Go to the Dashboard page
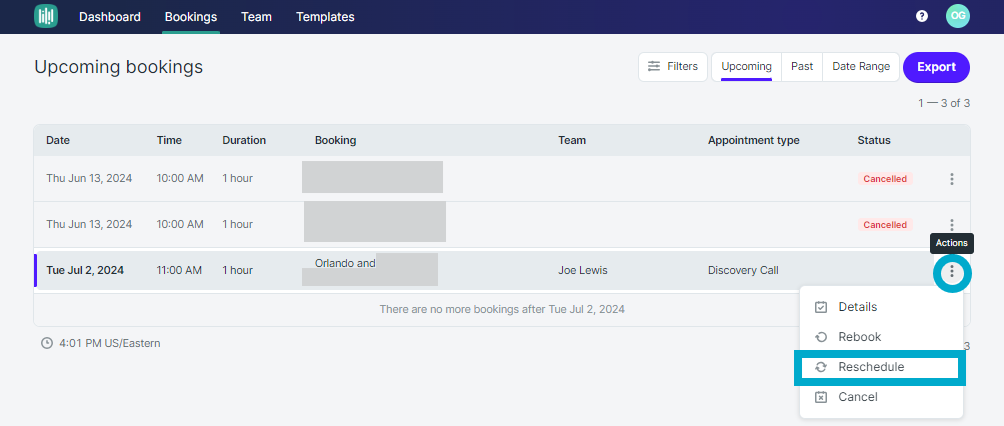 click(110, 17)
